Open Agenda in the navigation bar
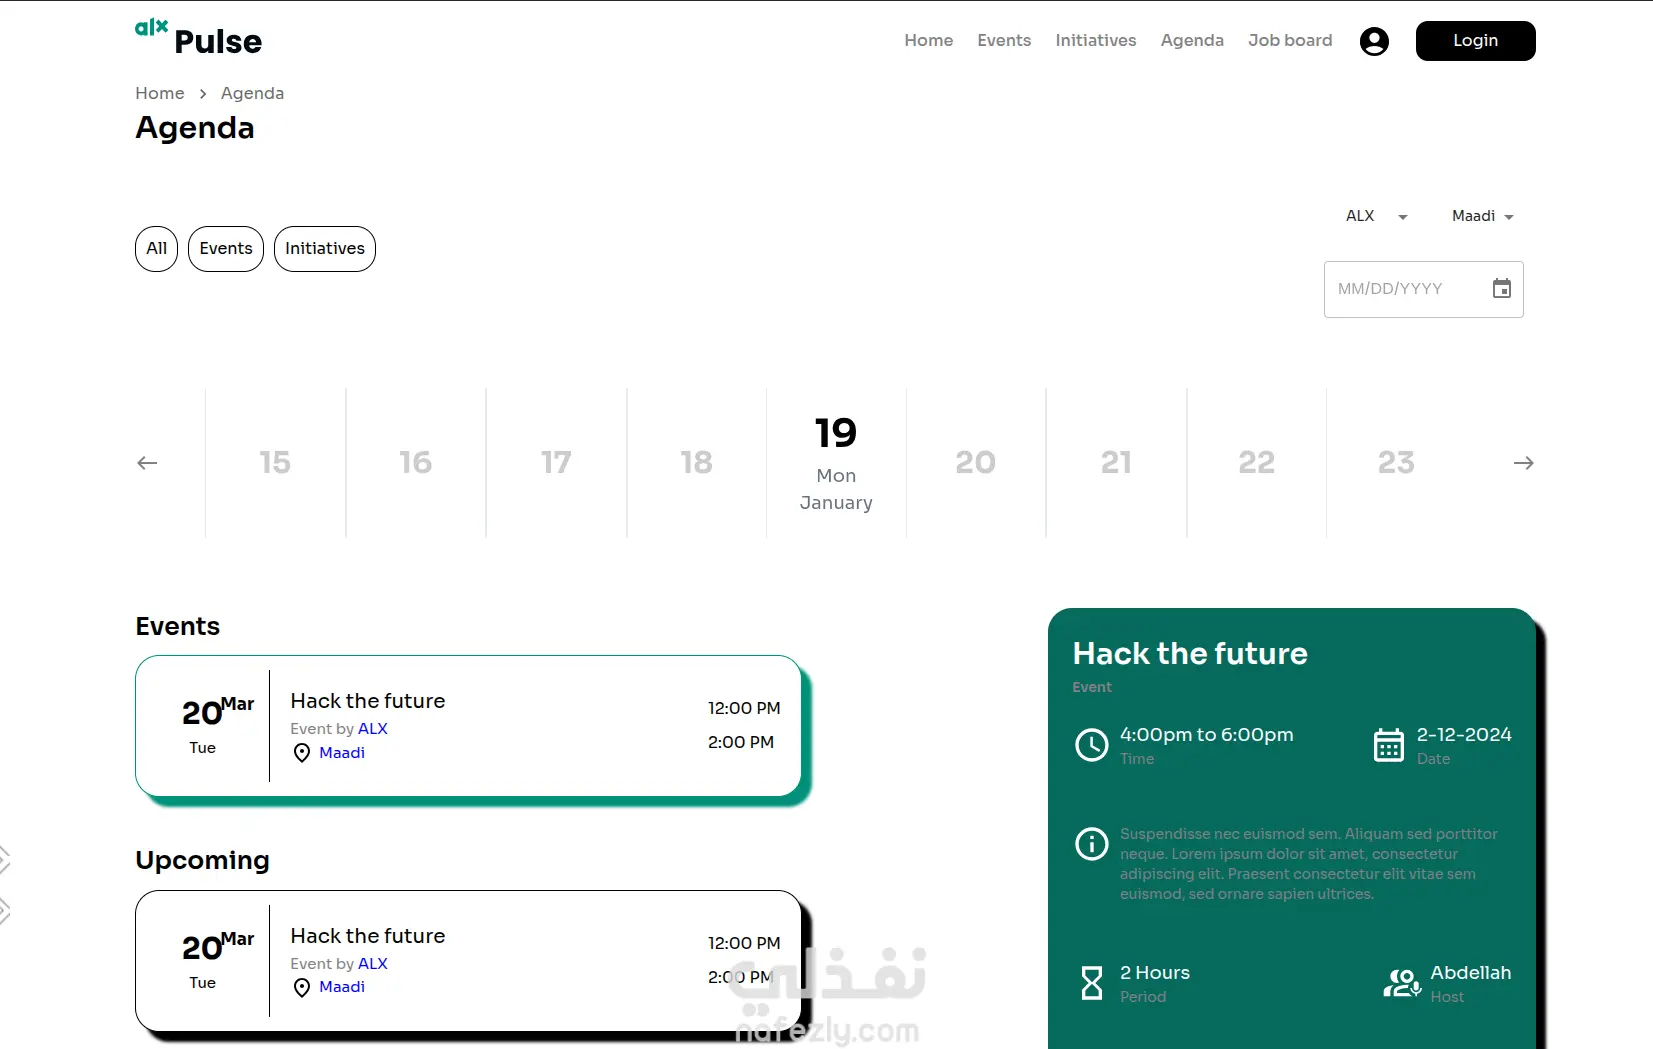Viewport: 1653px width, 1049px height. [x=1192, y=41]
